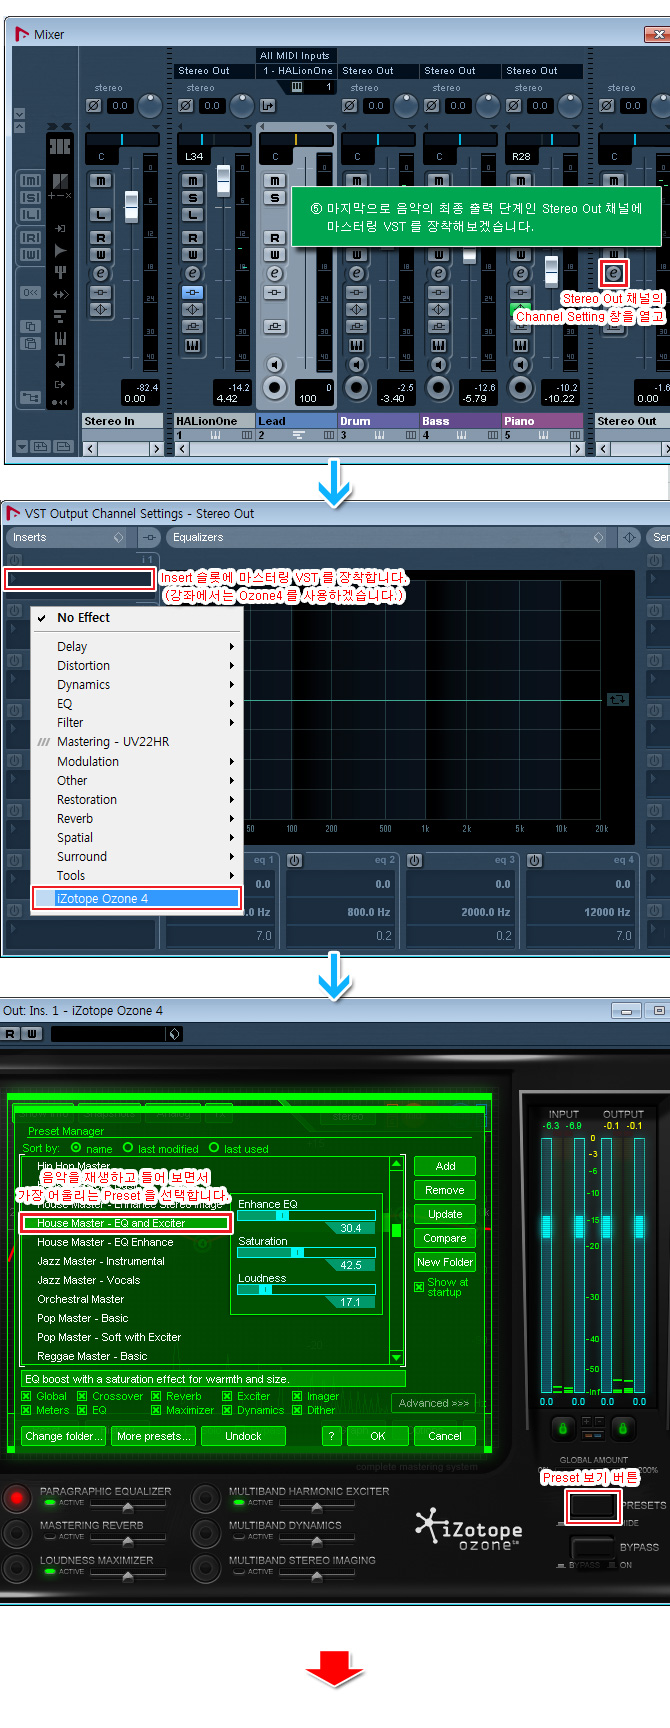The width and height of the screenshot is (670, 1728).
Task: Click Piano channel's record enable button
Action: (520, 388)
